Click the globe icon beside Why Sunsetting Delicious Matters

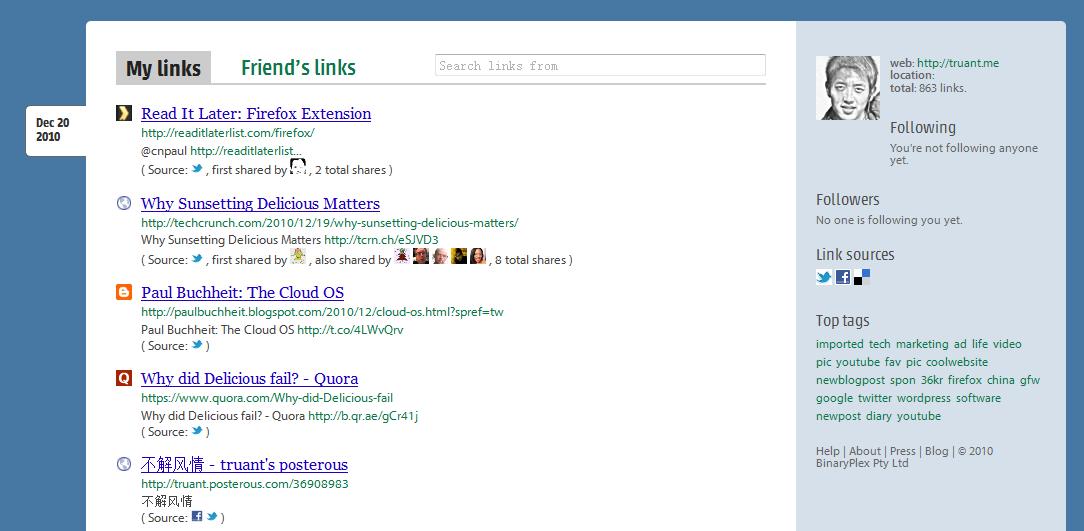(x=124, y=203)
